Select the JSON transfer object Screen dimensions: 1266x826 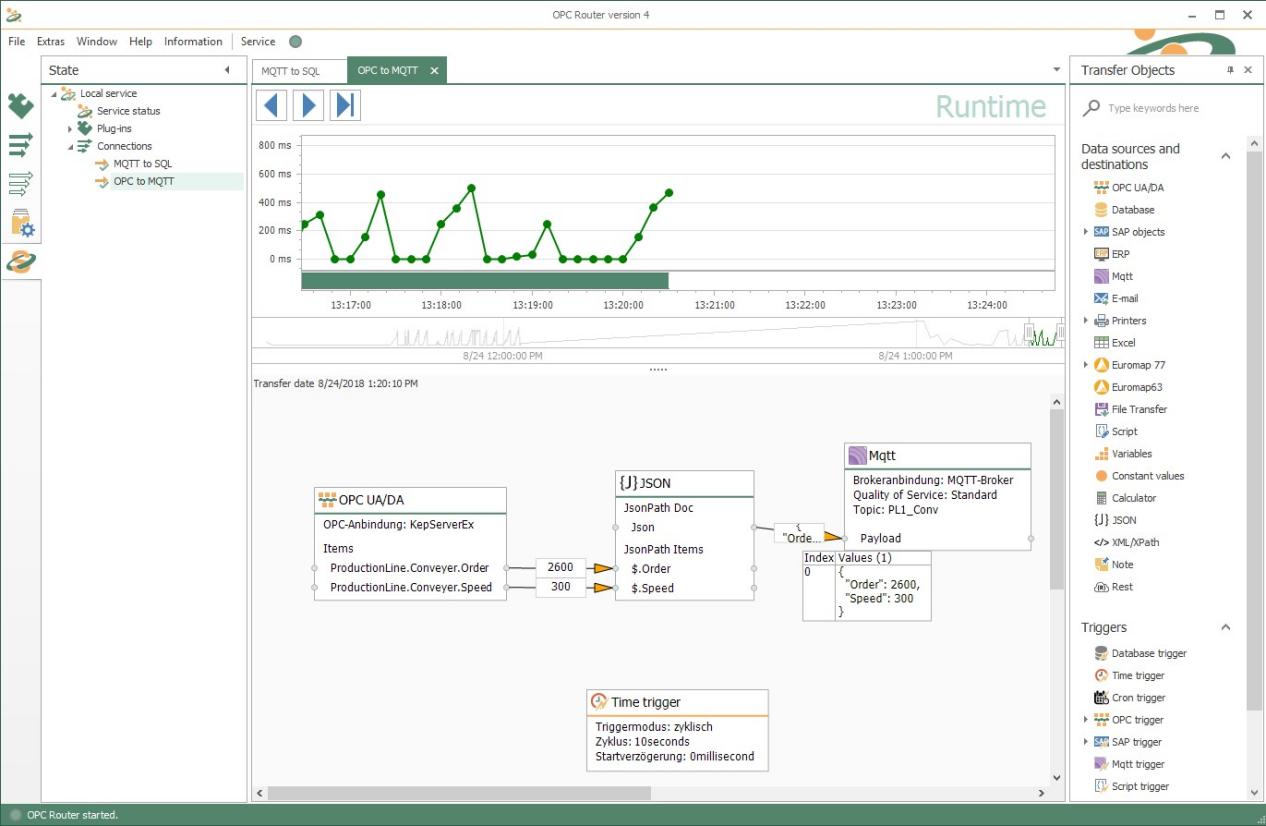tap(1117, 520)
